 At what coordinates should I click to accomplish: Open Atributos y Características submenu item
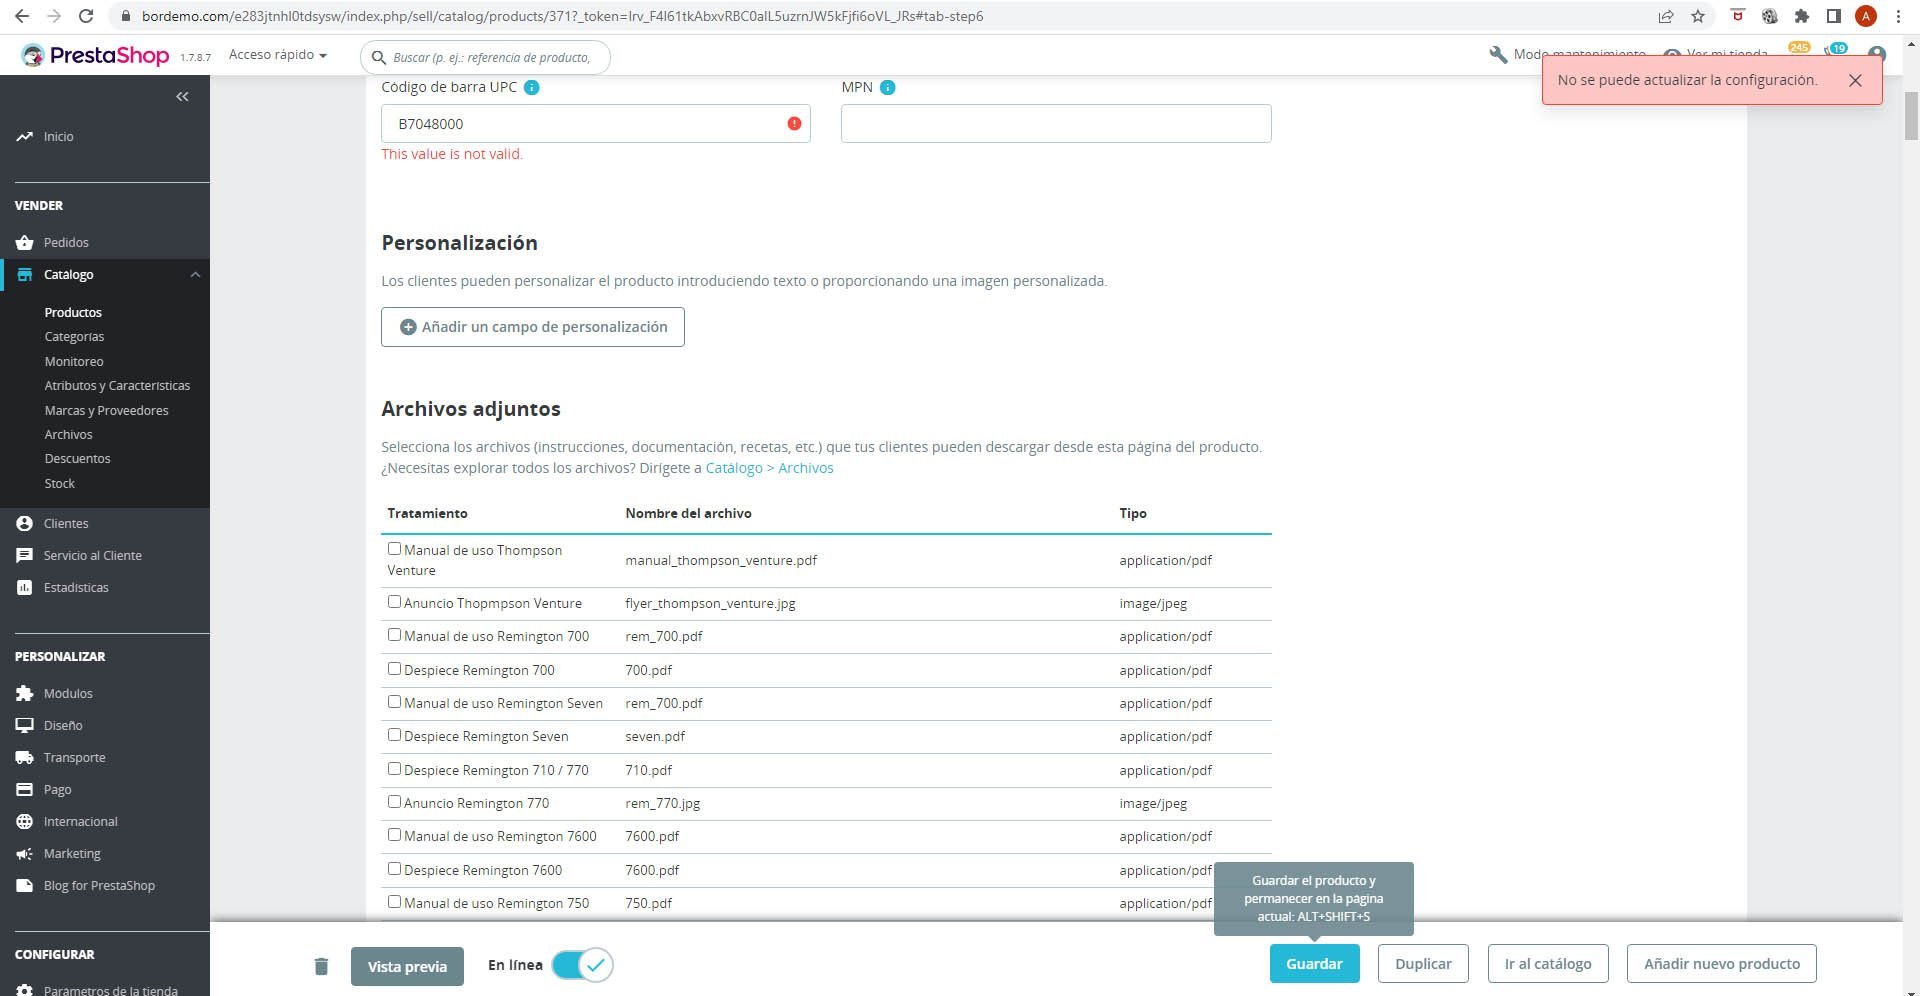(x=117, y=385)
